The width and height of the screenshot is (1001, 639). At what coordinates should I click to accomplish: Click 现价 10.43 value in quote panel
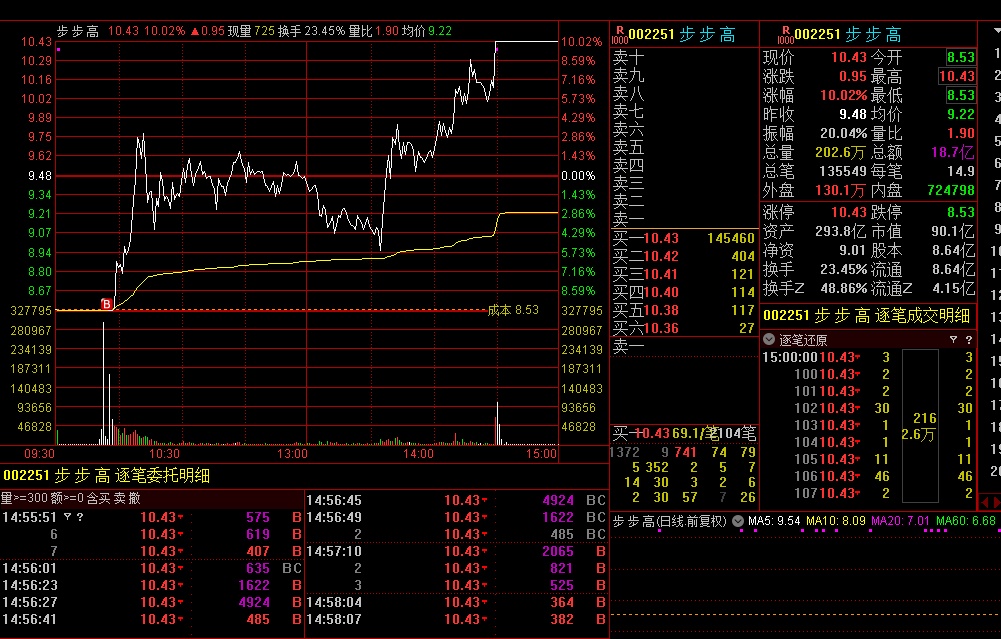848,57
